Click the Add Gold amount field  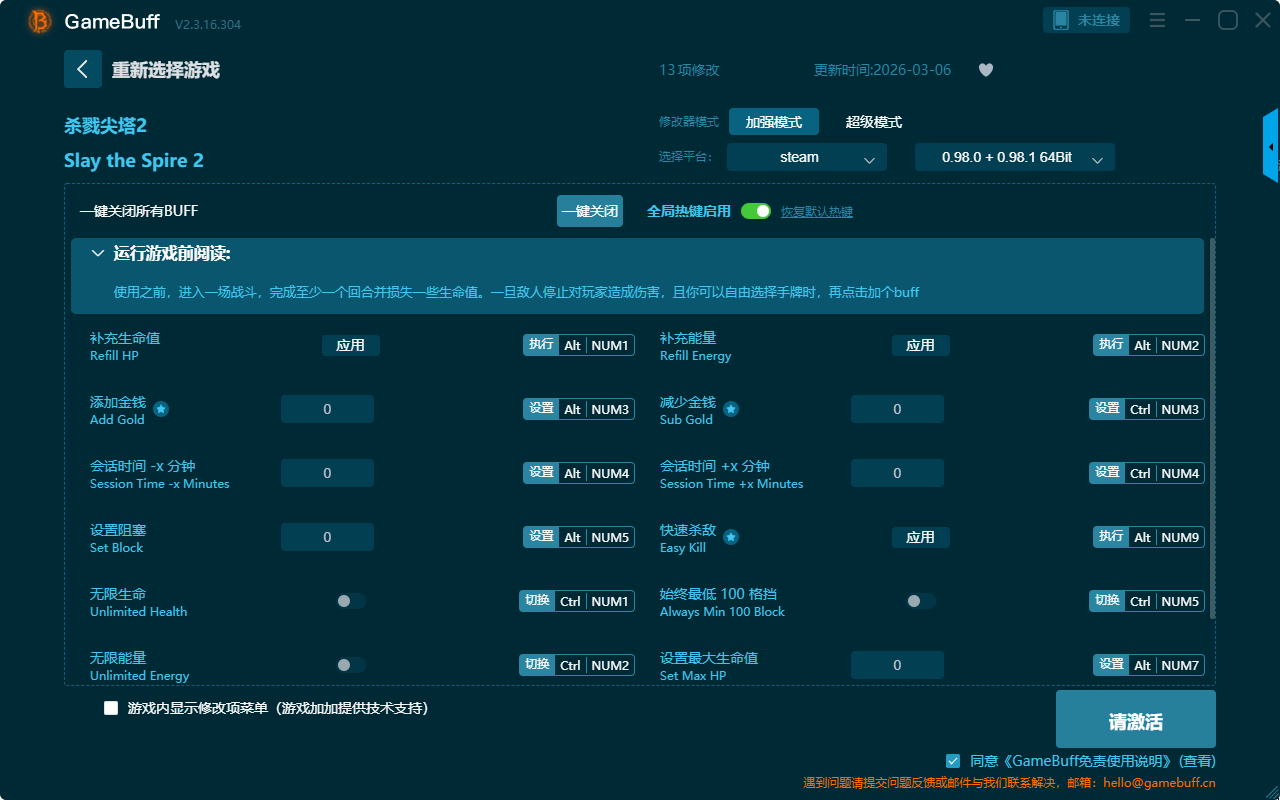tap(327, 409)
